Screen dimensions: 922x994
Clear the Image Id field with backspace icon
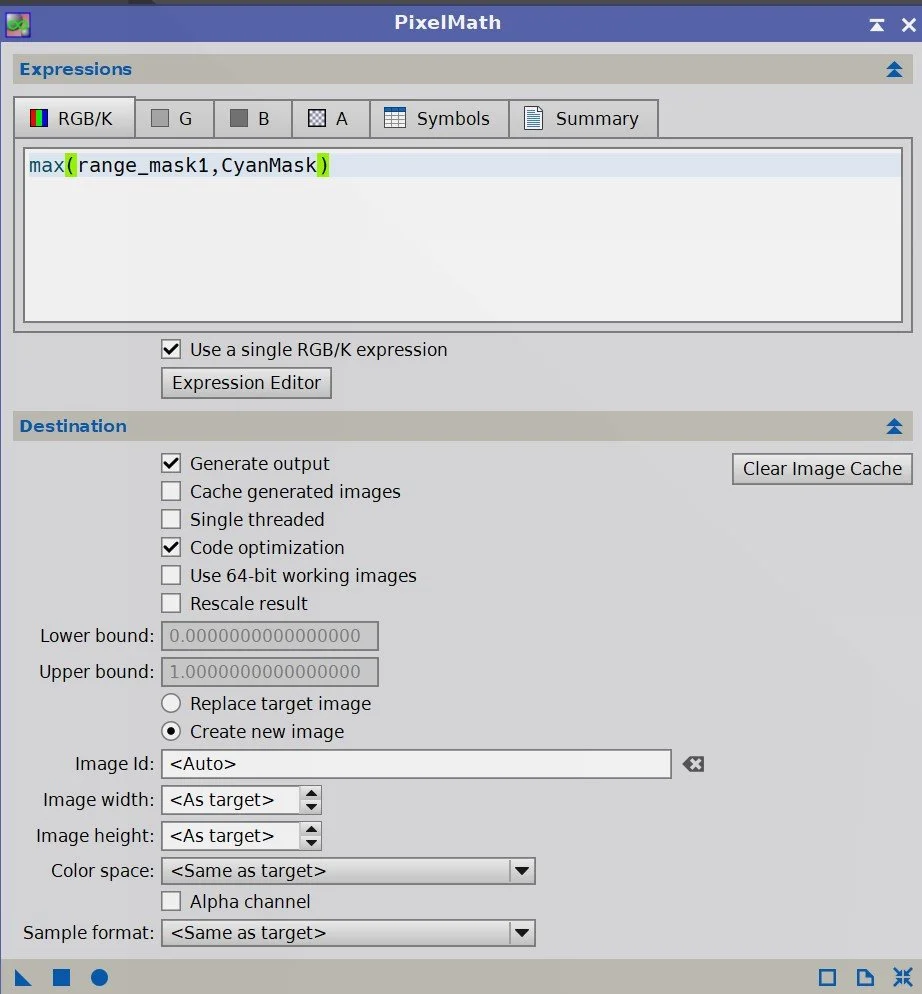coord(693,764)
